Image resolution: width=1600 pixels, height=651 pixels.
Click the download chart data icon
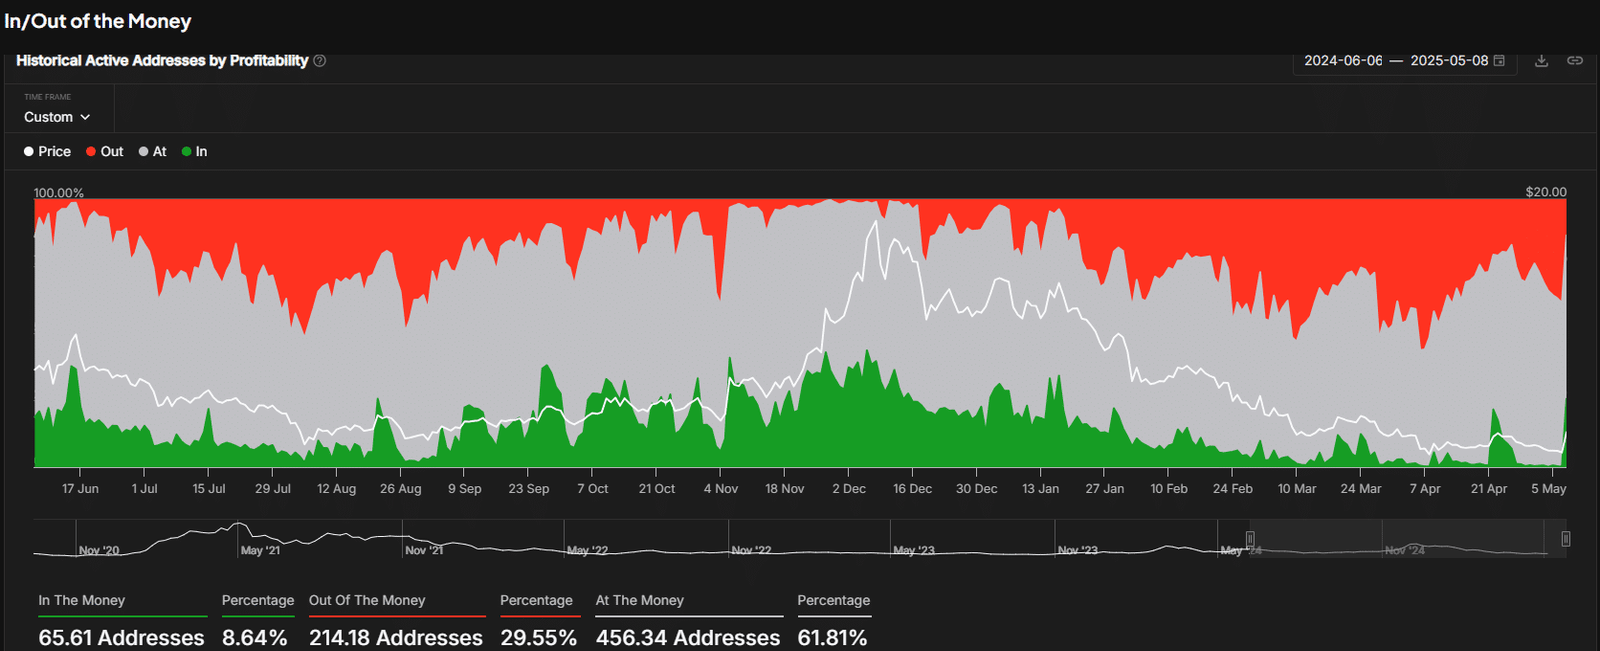(1541, 61)
